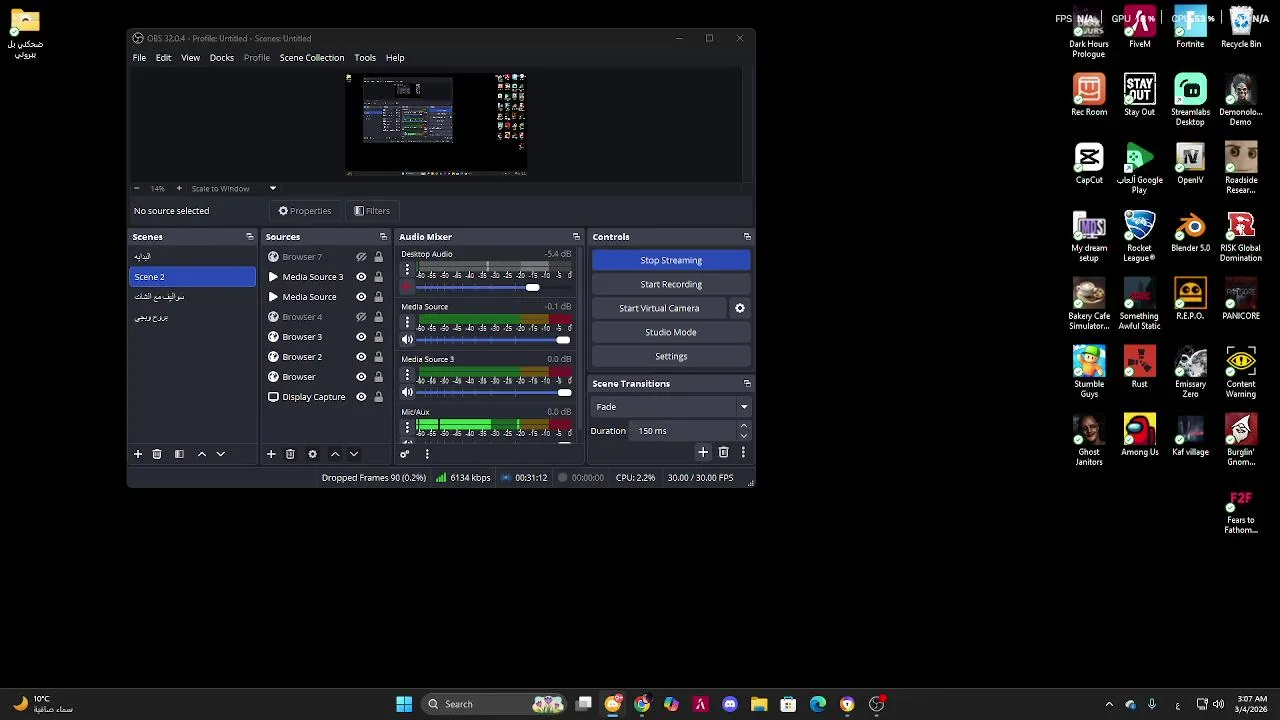Open the Edit menu
Viewport: 1280px width, 720px height.
pos(163,58)
